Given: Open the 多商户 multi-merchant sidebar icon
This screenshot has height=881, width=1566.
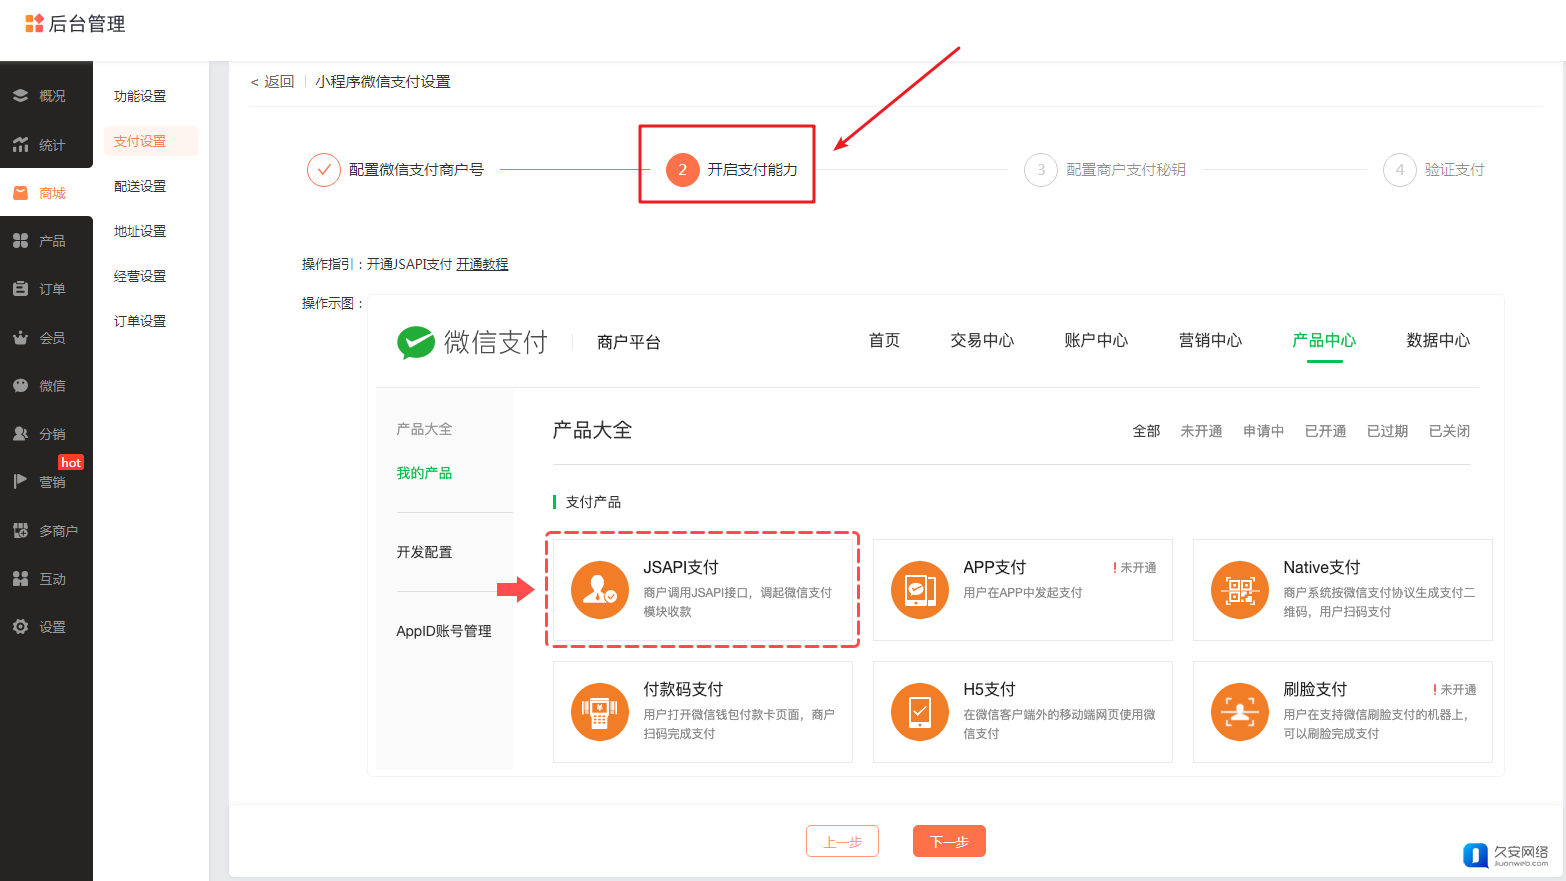Looking at the screenshot, I should 20,531.
